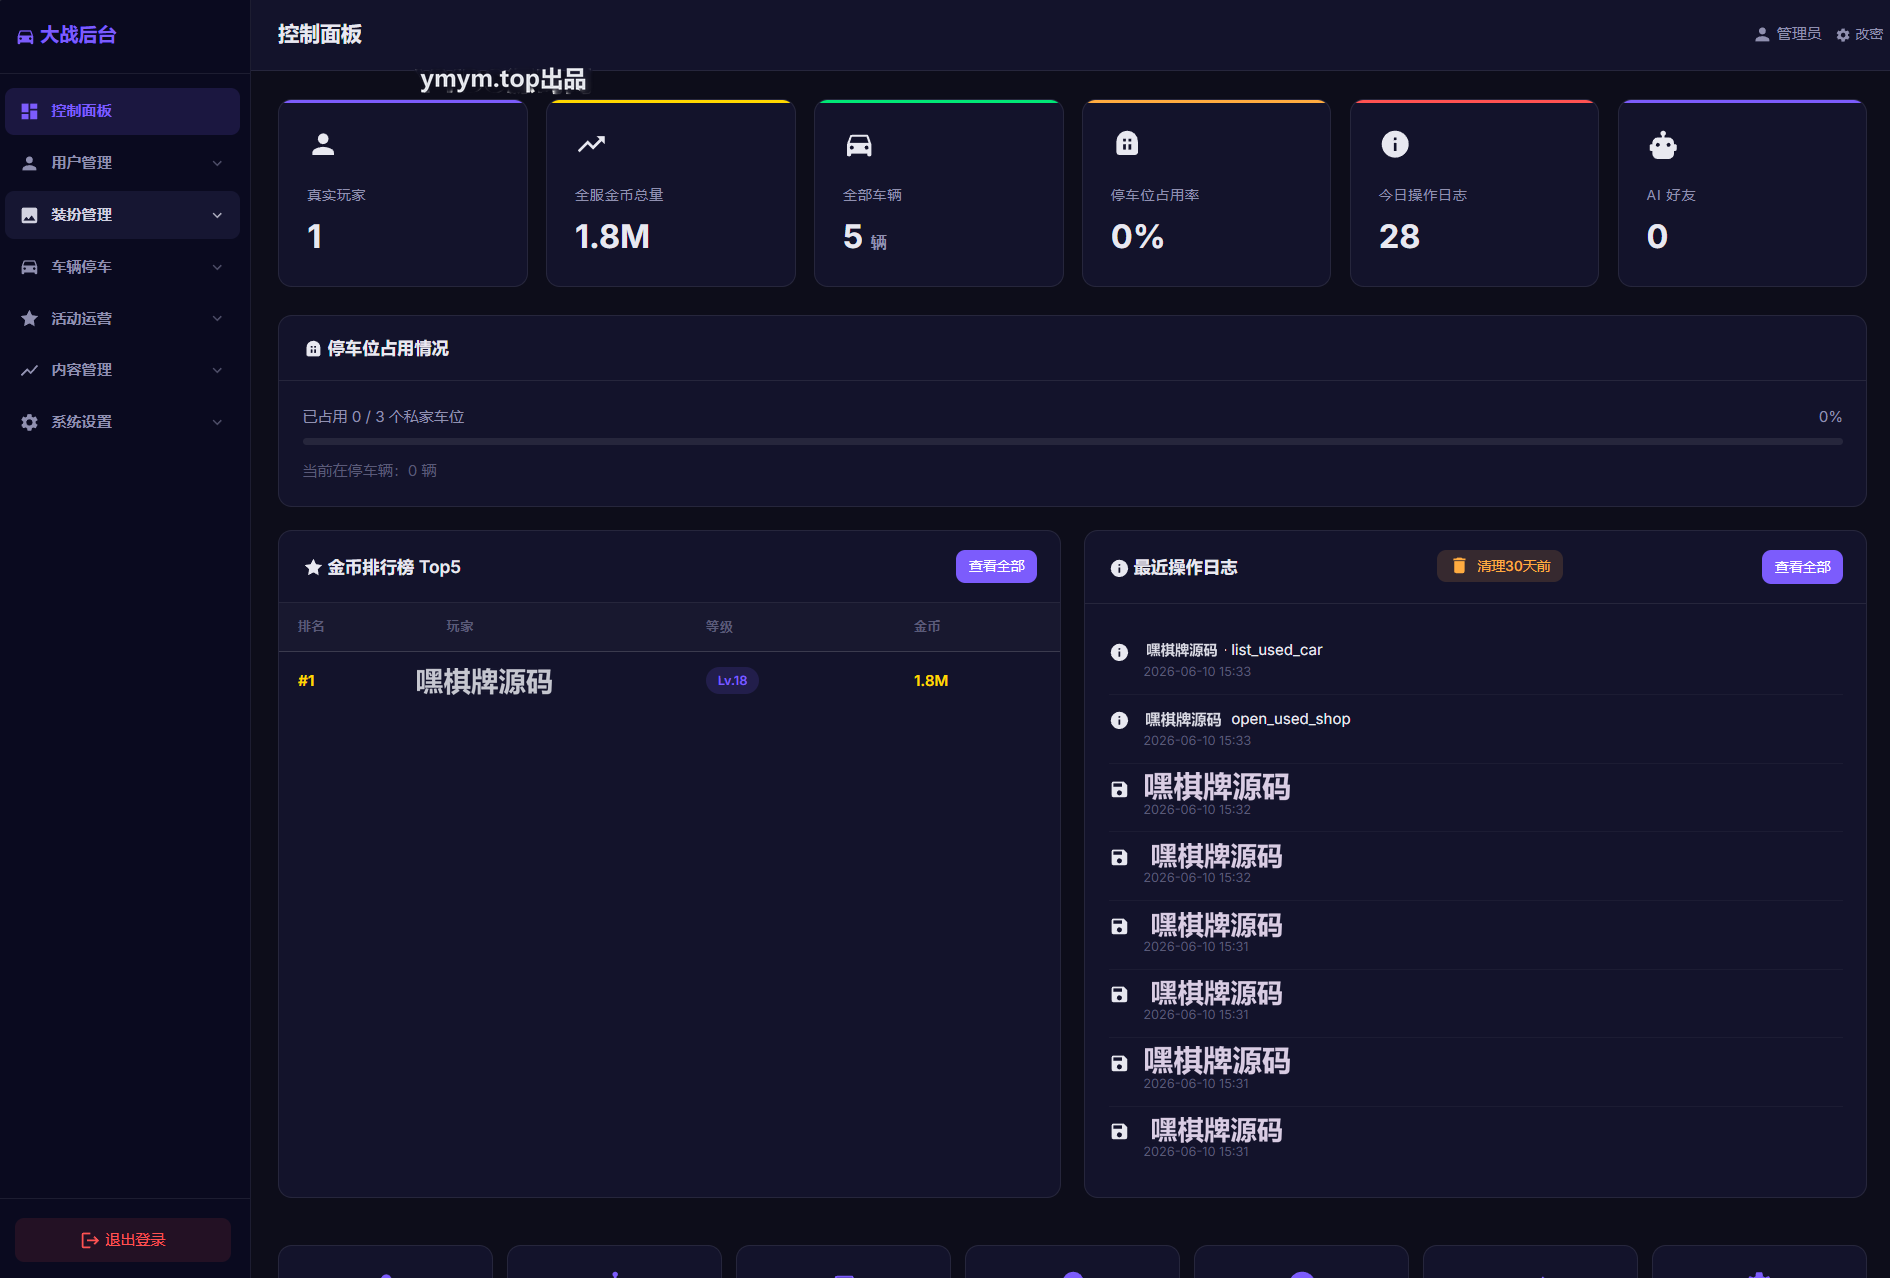Click the 清理30天前 button
Viewport: 1890px width, 1278px height.
pyautogui.click(x=1500, y=566)
